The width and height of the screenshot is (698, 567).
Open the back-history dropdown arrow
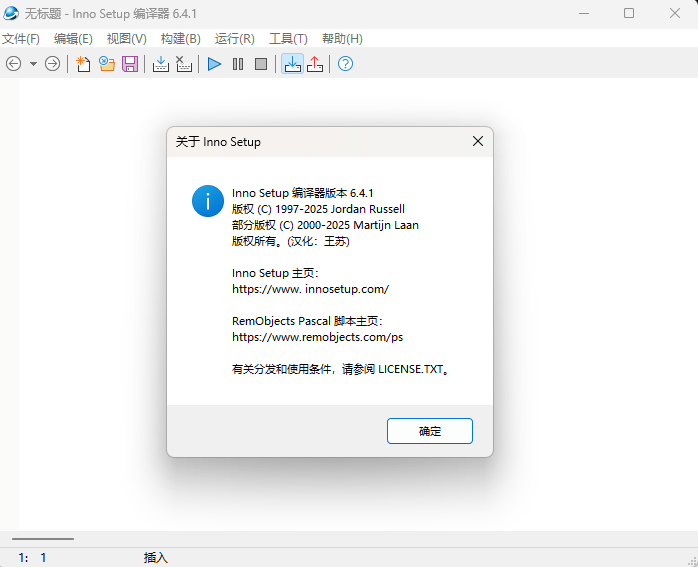click(33, 64)
